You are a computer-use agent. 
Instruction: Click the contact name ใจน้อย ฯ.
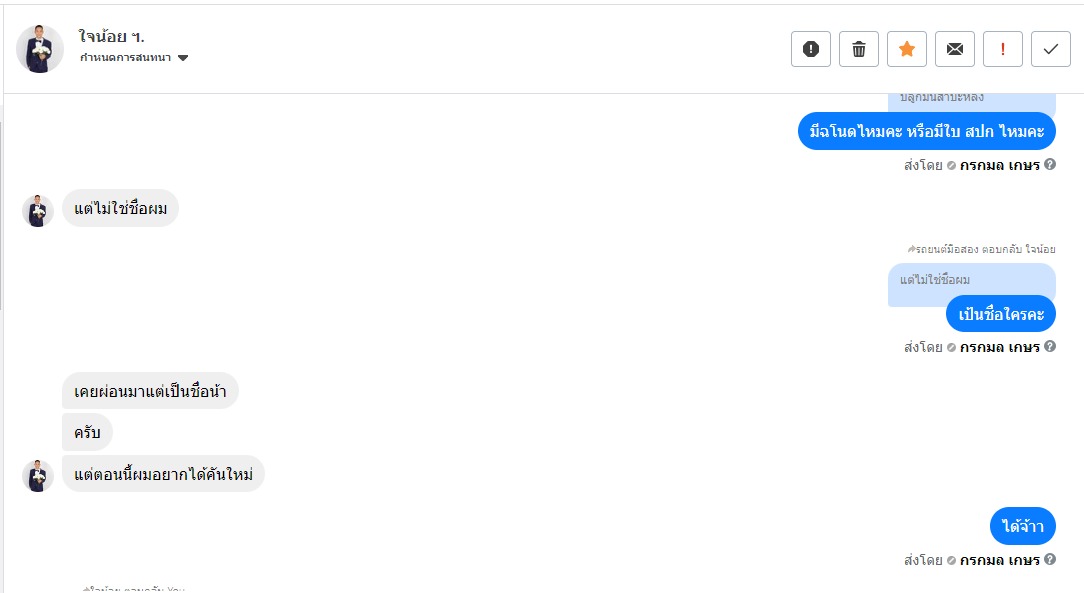(x=111, y=36)
